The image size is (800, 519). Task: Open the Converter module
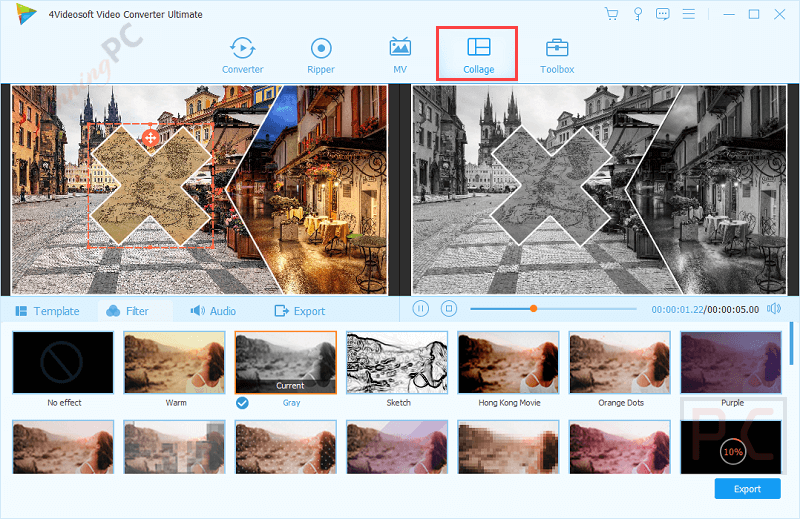[x=242, y=55]
